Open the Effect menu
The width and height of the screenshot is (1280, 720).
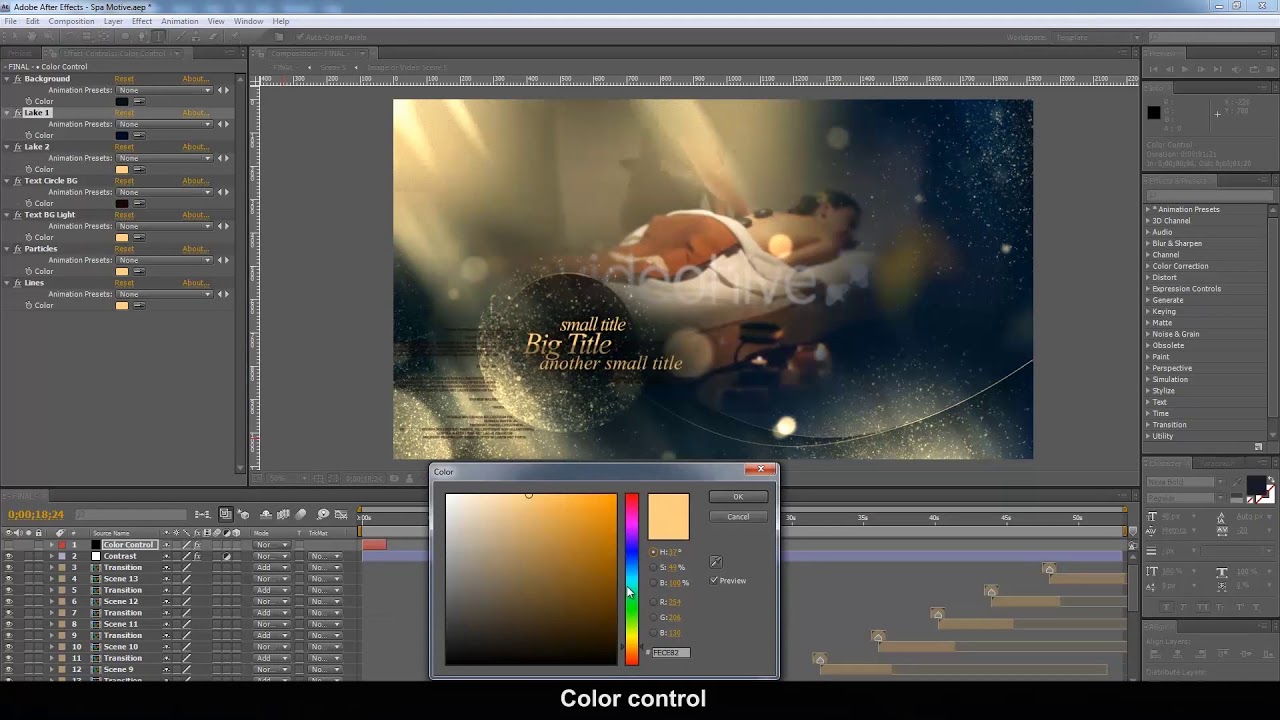click(142, 21)
